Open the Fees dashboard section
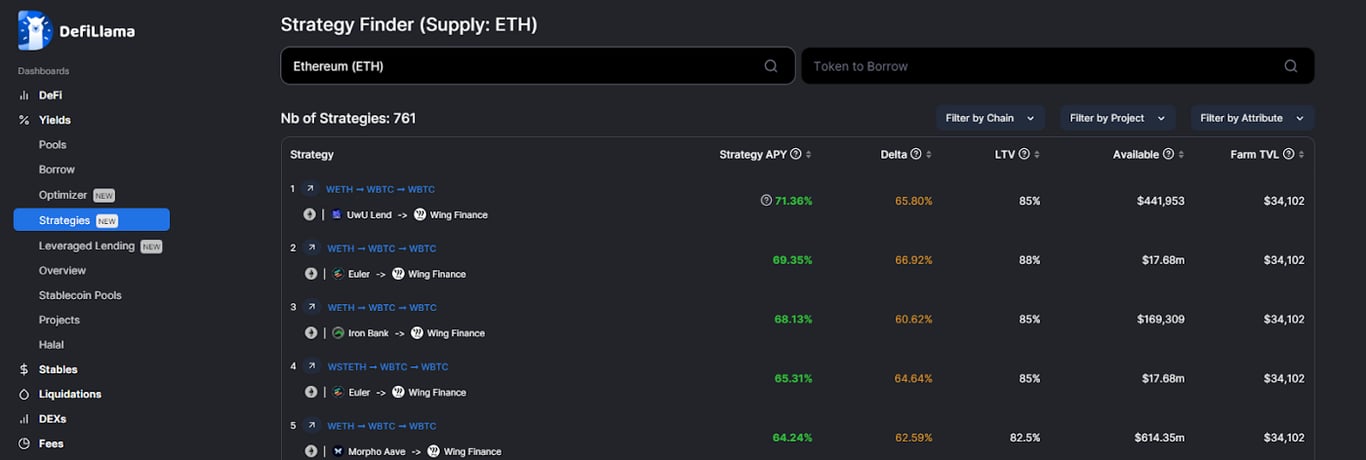Image resolution: width=1366 pixels, height=460 pixels. 51,444
